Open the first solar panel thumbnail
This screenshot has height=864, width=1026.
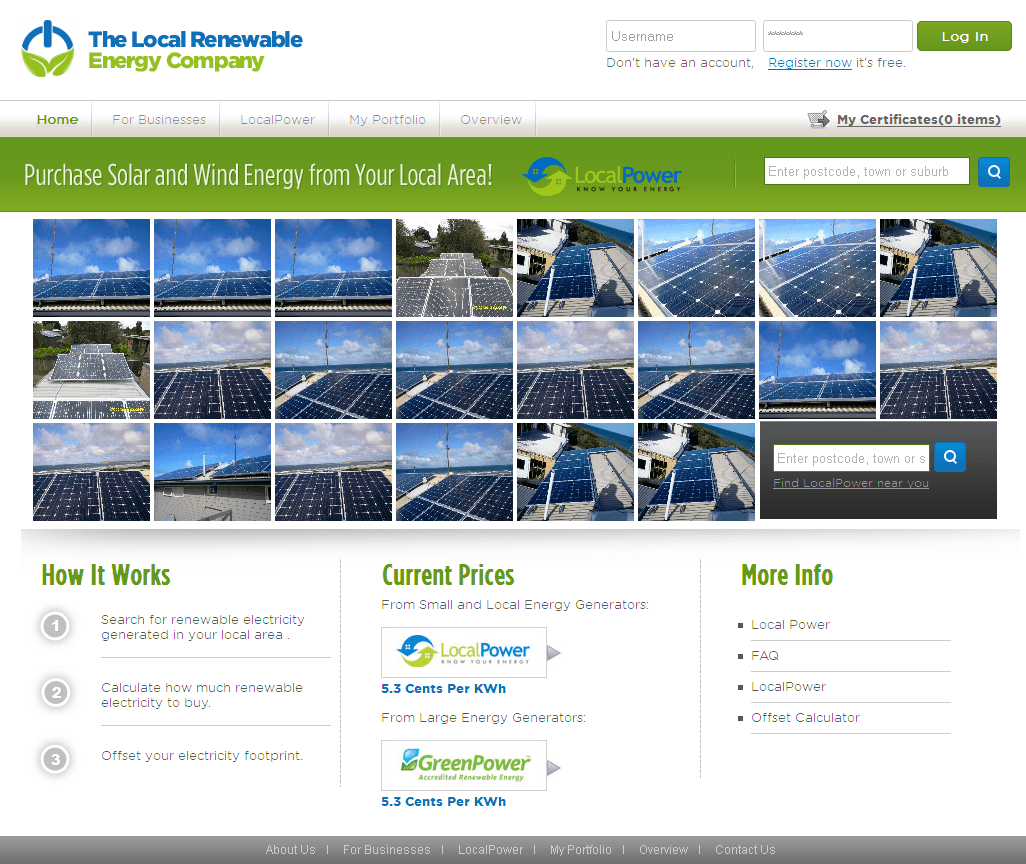pos(91,267)
